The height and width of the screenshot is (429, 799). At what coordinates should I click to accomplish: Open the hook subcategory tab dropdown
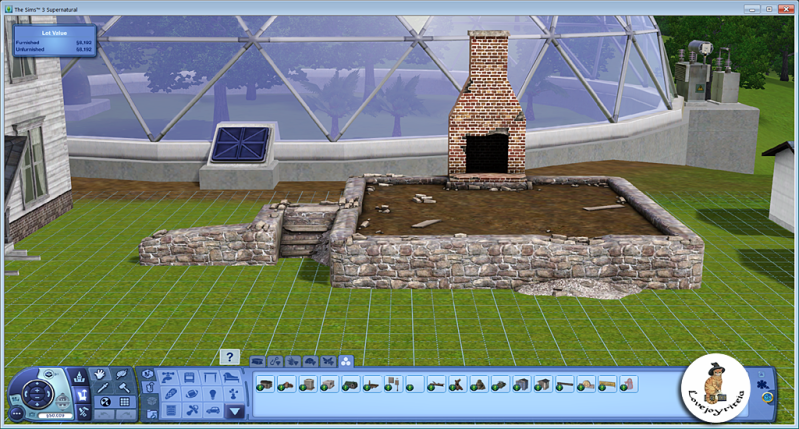[275, 361]
